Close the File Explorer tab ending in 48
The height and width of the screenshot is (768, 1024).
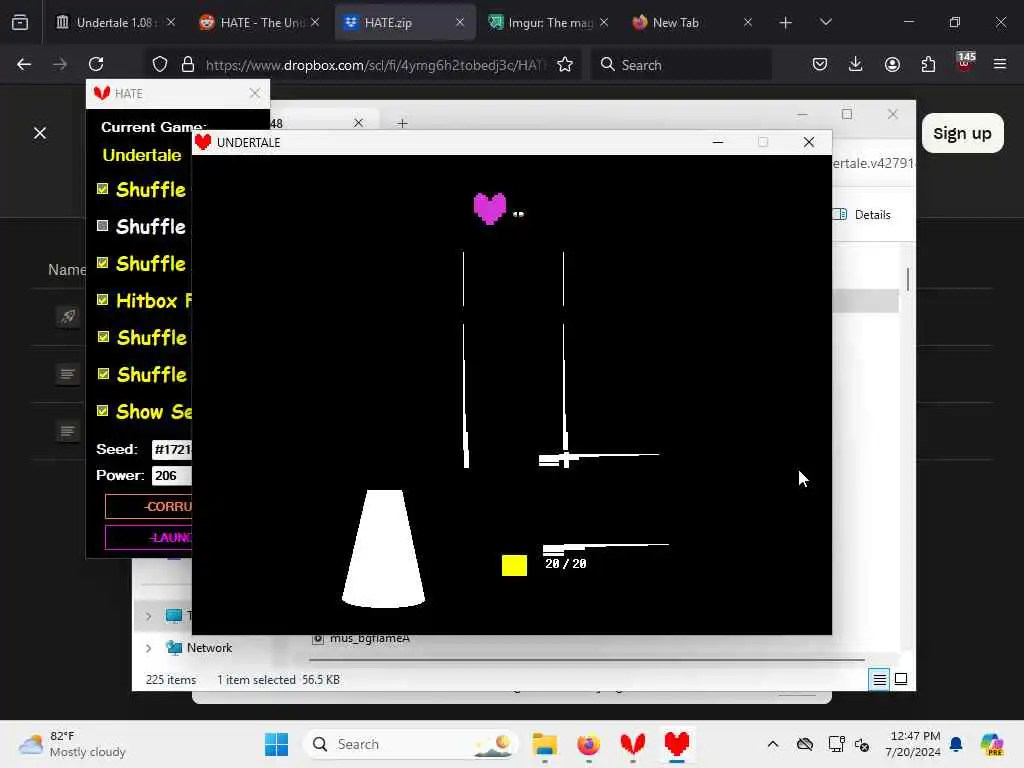point(358,123)
